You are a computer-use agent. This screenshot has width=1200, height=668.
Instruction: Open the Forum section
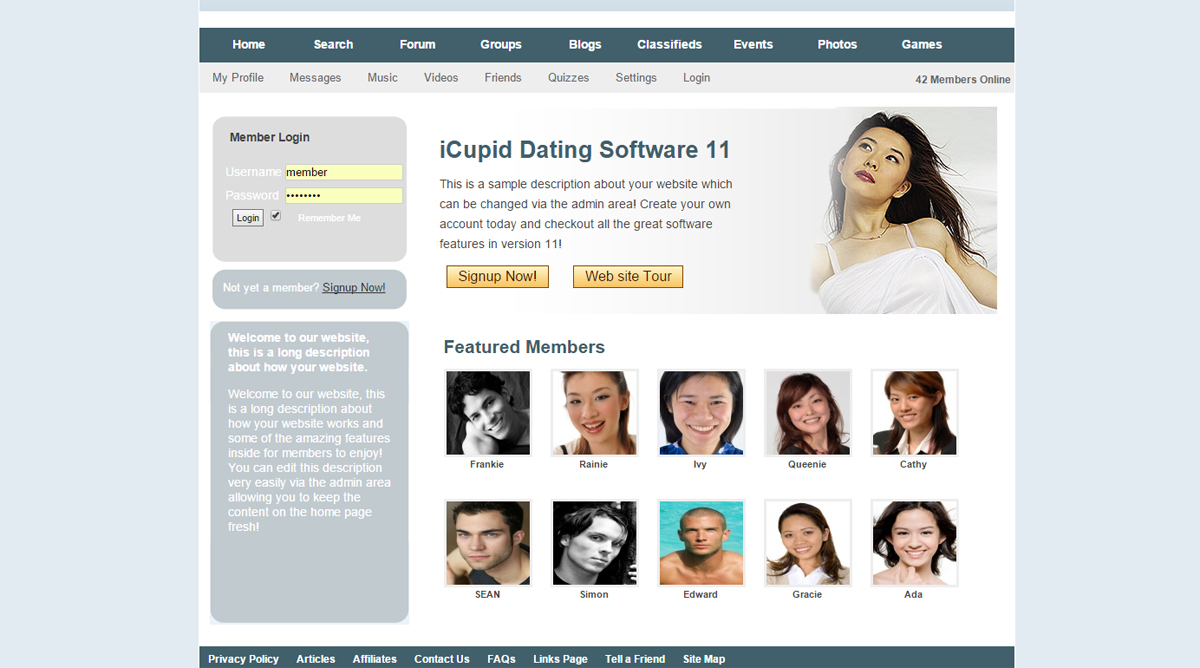point(417,45)
